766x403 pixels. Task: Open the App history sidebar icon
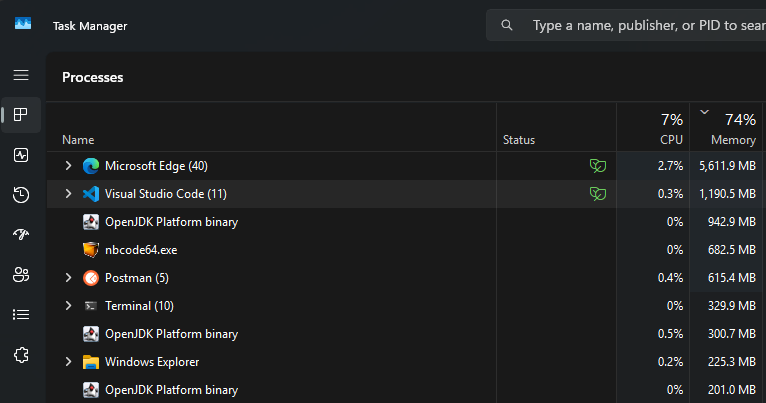pos(21,195)
